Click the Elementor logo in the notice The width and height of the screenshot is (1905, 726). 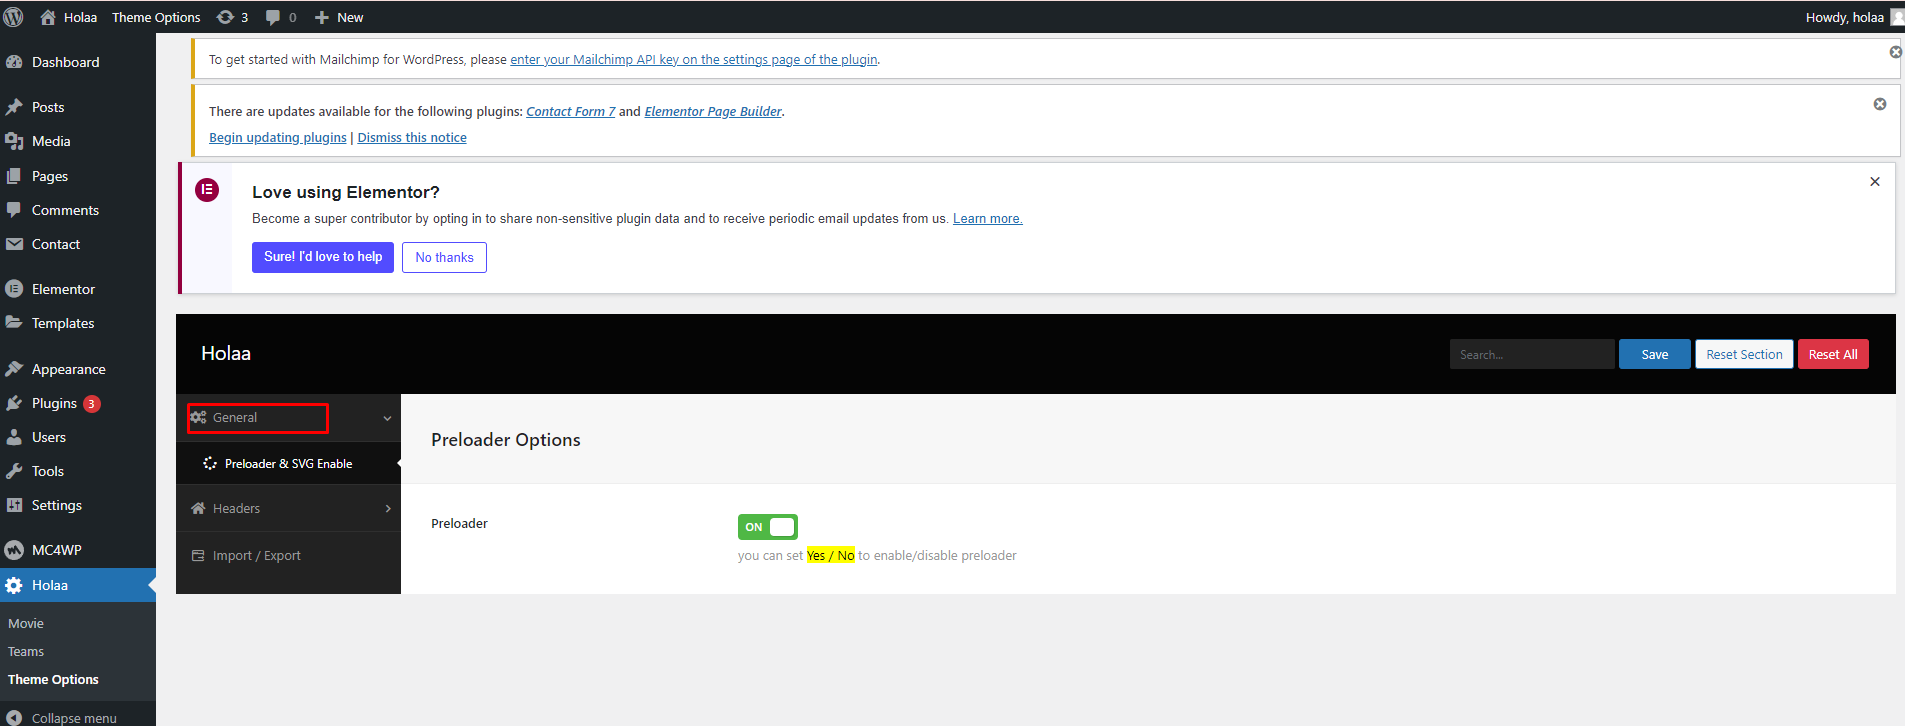(x=207, y=190)
